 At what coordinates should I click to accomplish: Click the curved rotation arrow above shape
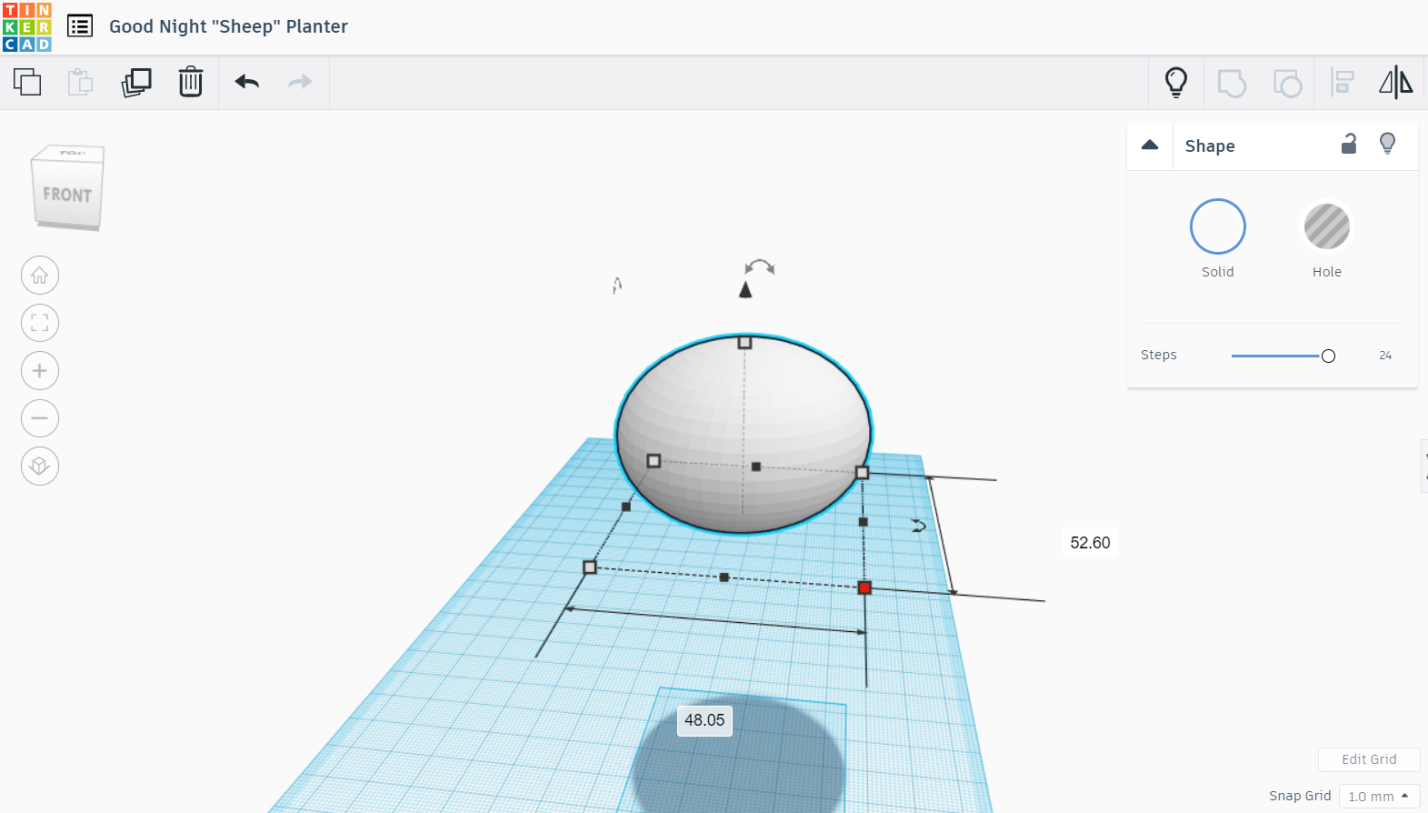tap(760, 267)
